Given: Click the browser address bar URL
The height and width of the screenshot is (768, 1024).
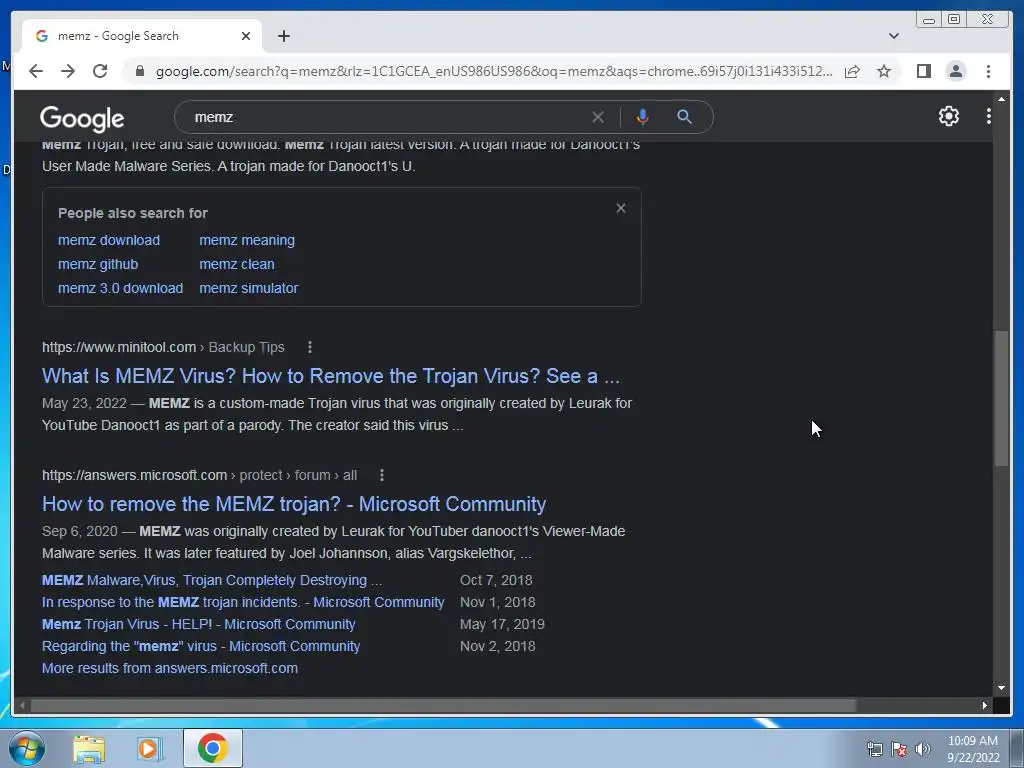Looking at the screenshot, I should [x=494, y=71].
